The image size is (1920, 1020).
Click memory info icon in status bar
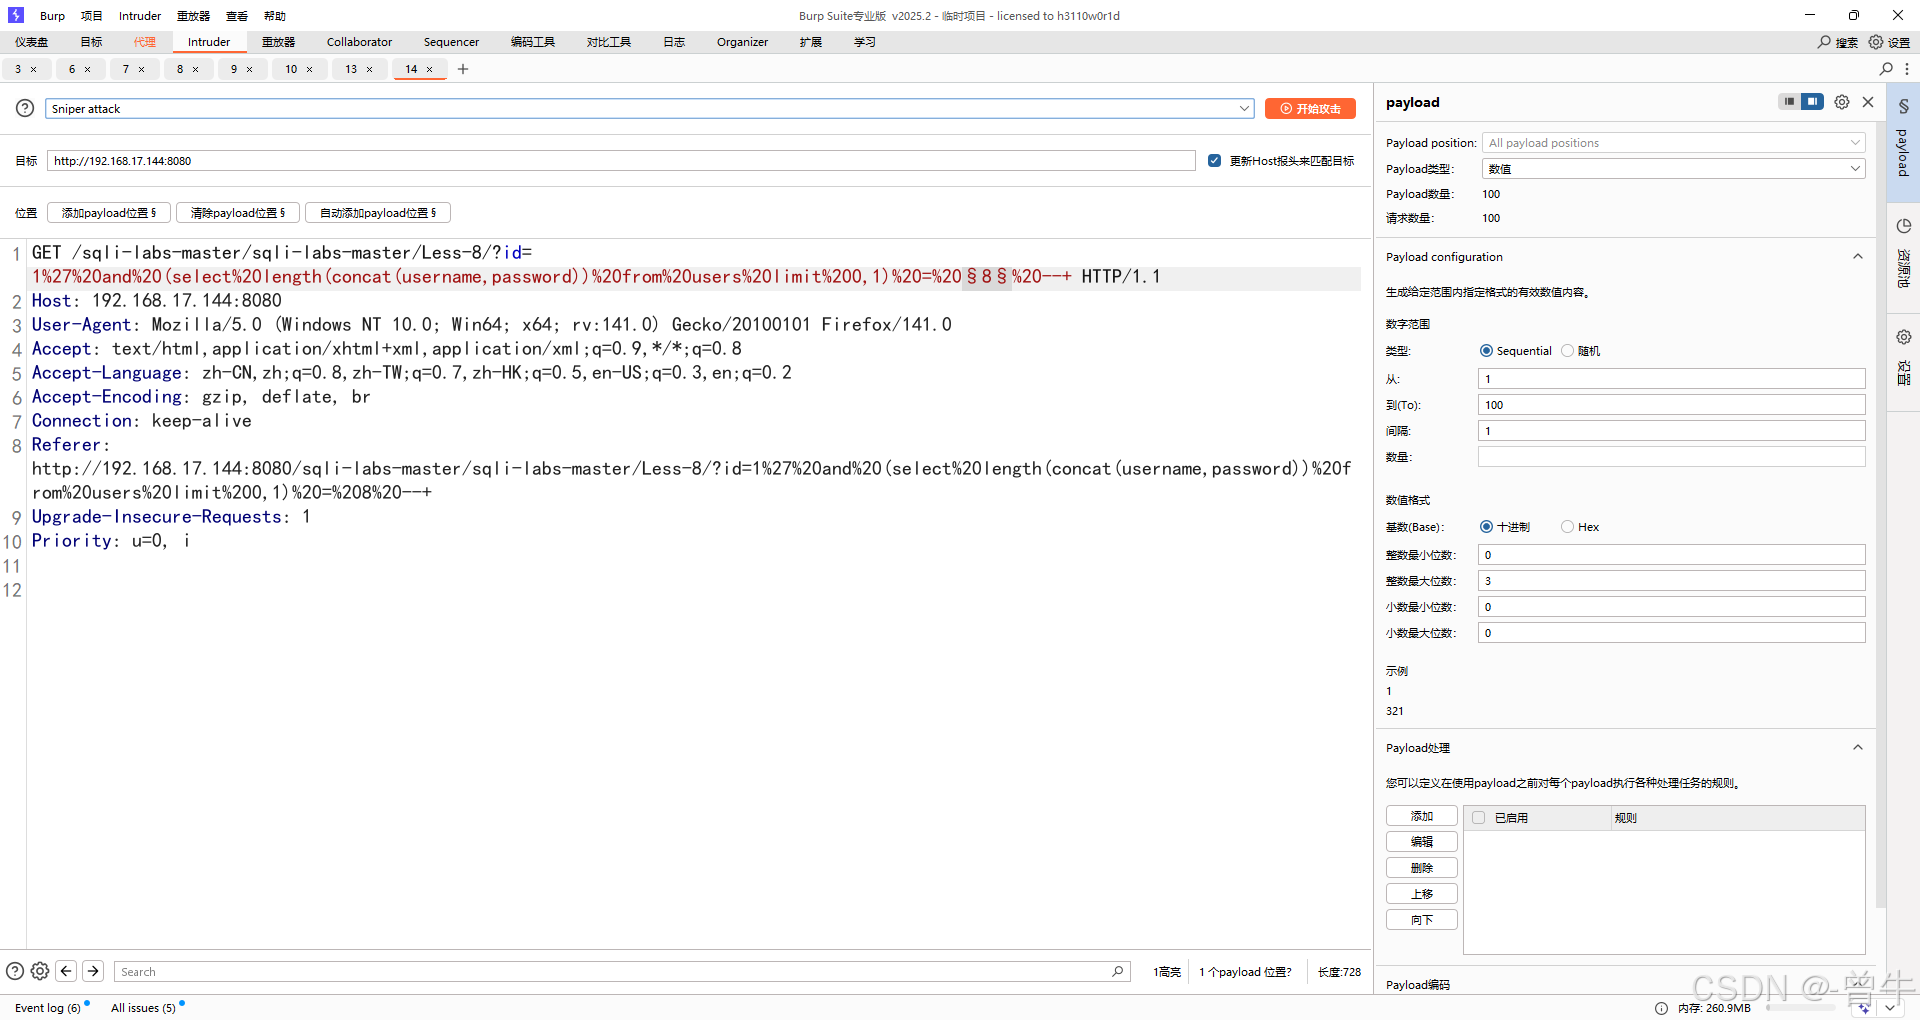tap(1661, 1008)
